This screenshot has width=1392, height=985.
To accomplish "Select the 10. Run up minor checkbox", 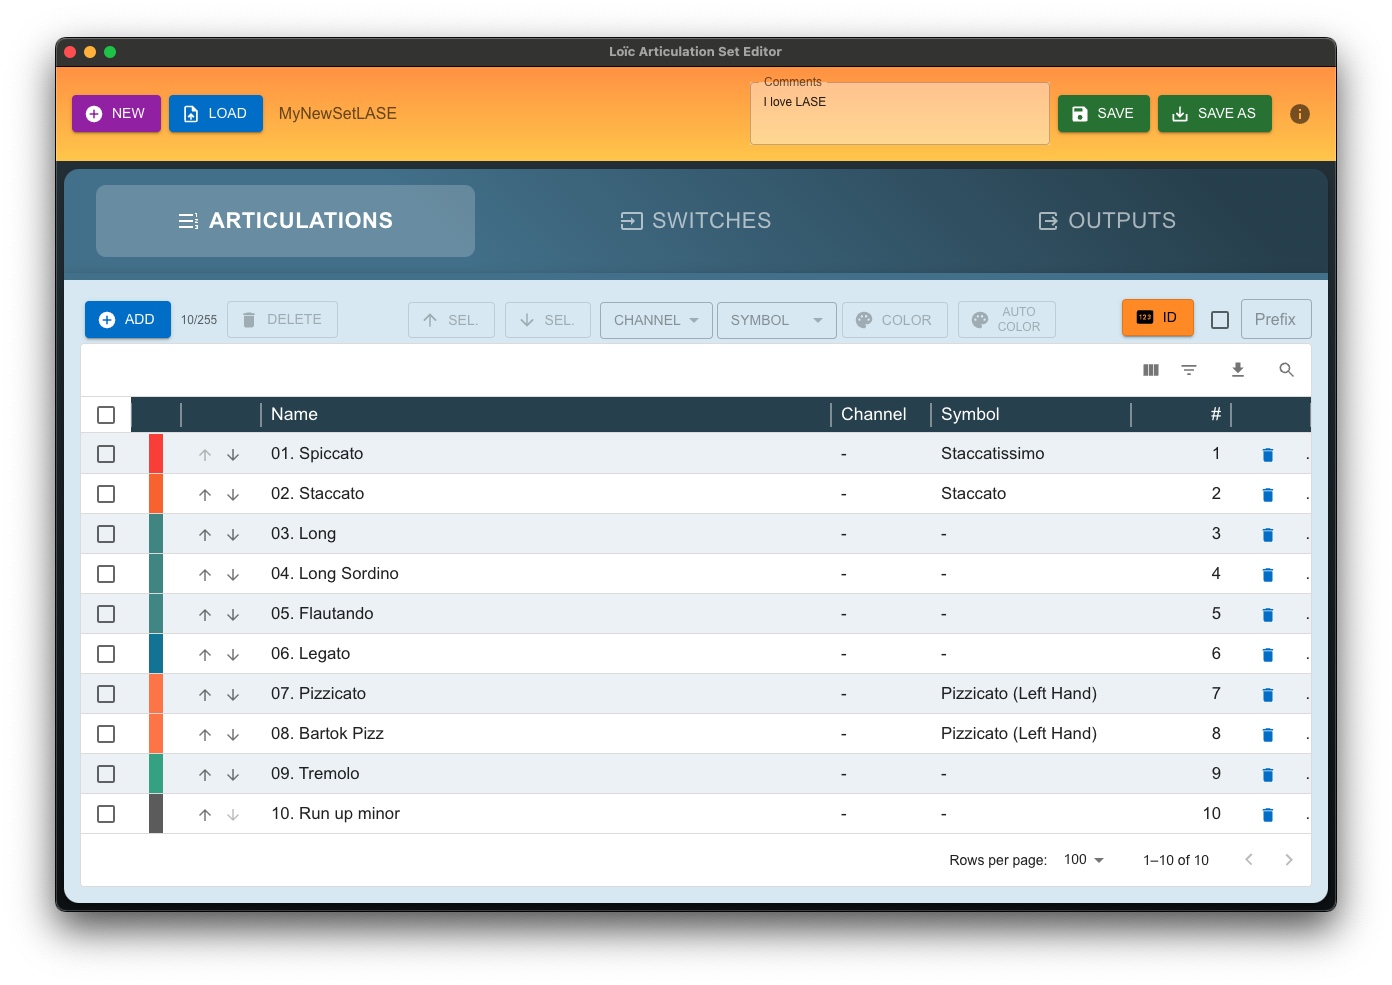I will point(106,814).
